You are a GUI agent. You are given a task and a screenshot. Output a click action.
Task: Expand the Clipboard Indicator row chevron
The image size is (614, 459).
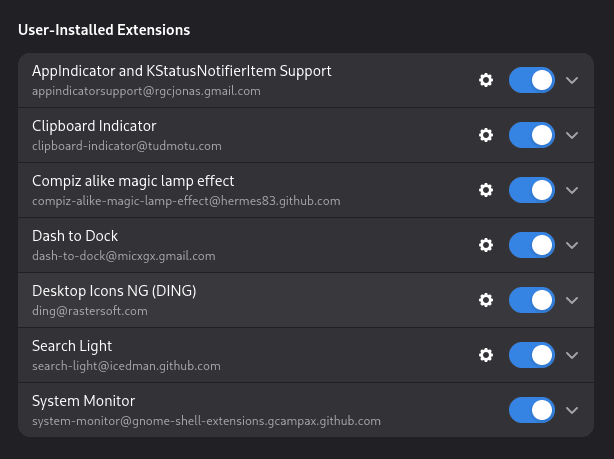[x=572, y=135]
